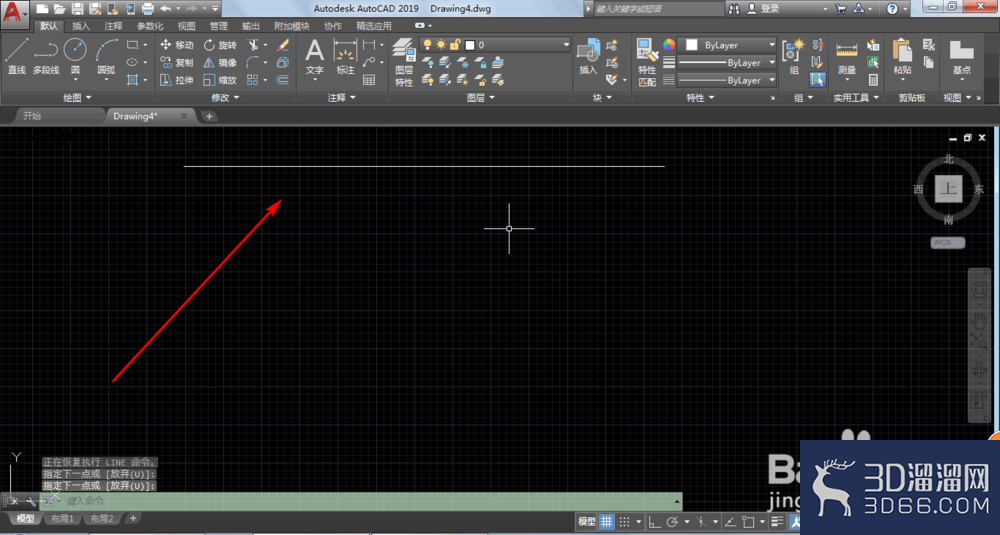Expand the Draw (绘图) panel flyout
1000x535 pixels.
coord(77,98)
